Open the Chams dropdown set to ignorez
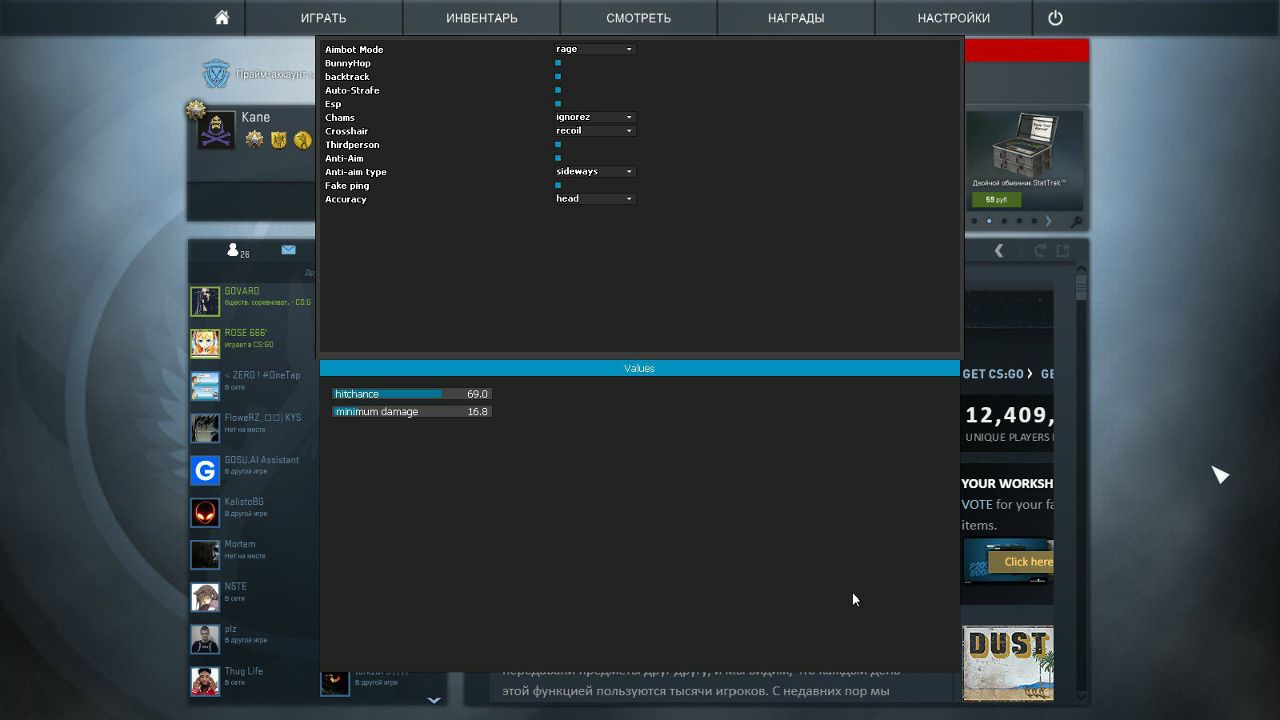 (x=595, y=117)
